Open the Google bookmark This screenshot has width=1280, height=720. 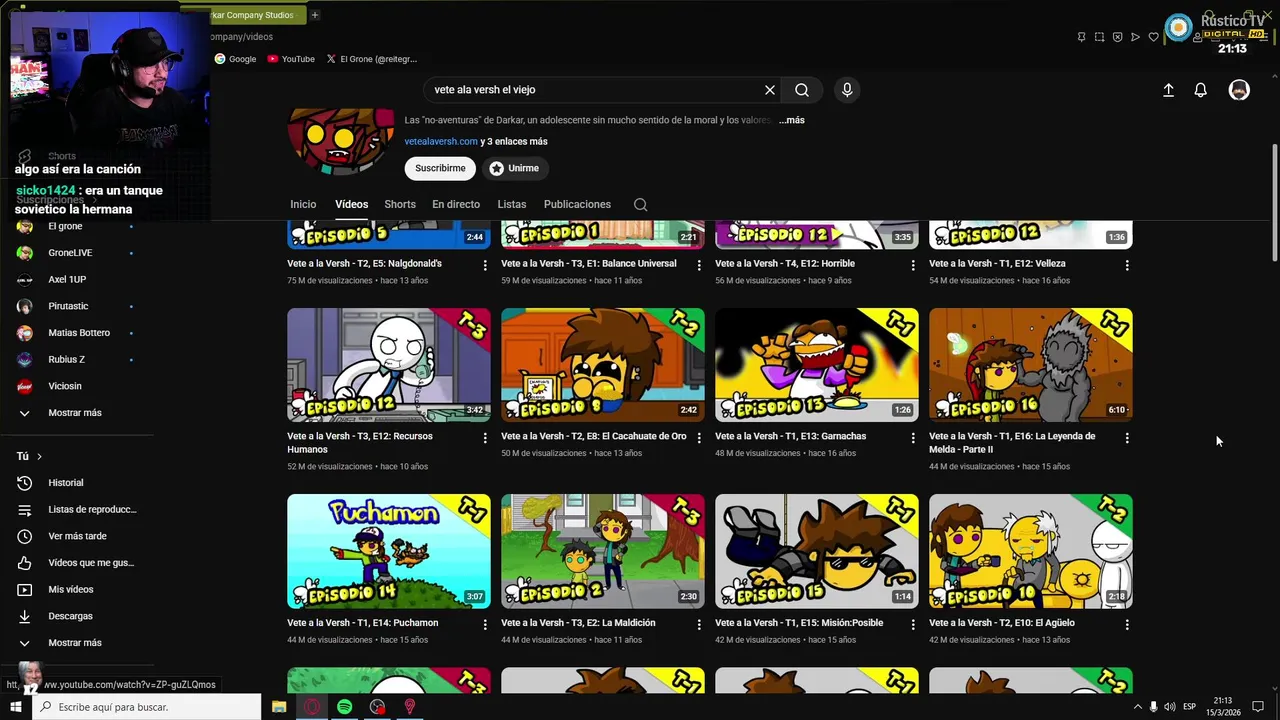point(235,59)
